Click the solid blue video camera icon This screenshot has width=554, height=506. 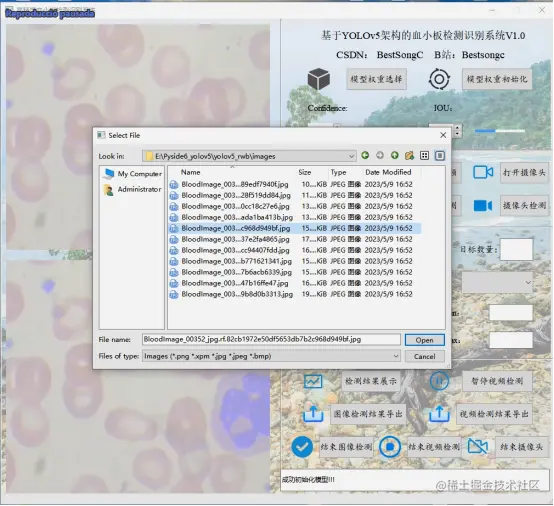pos(483,205)
